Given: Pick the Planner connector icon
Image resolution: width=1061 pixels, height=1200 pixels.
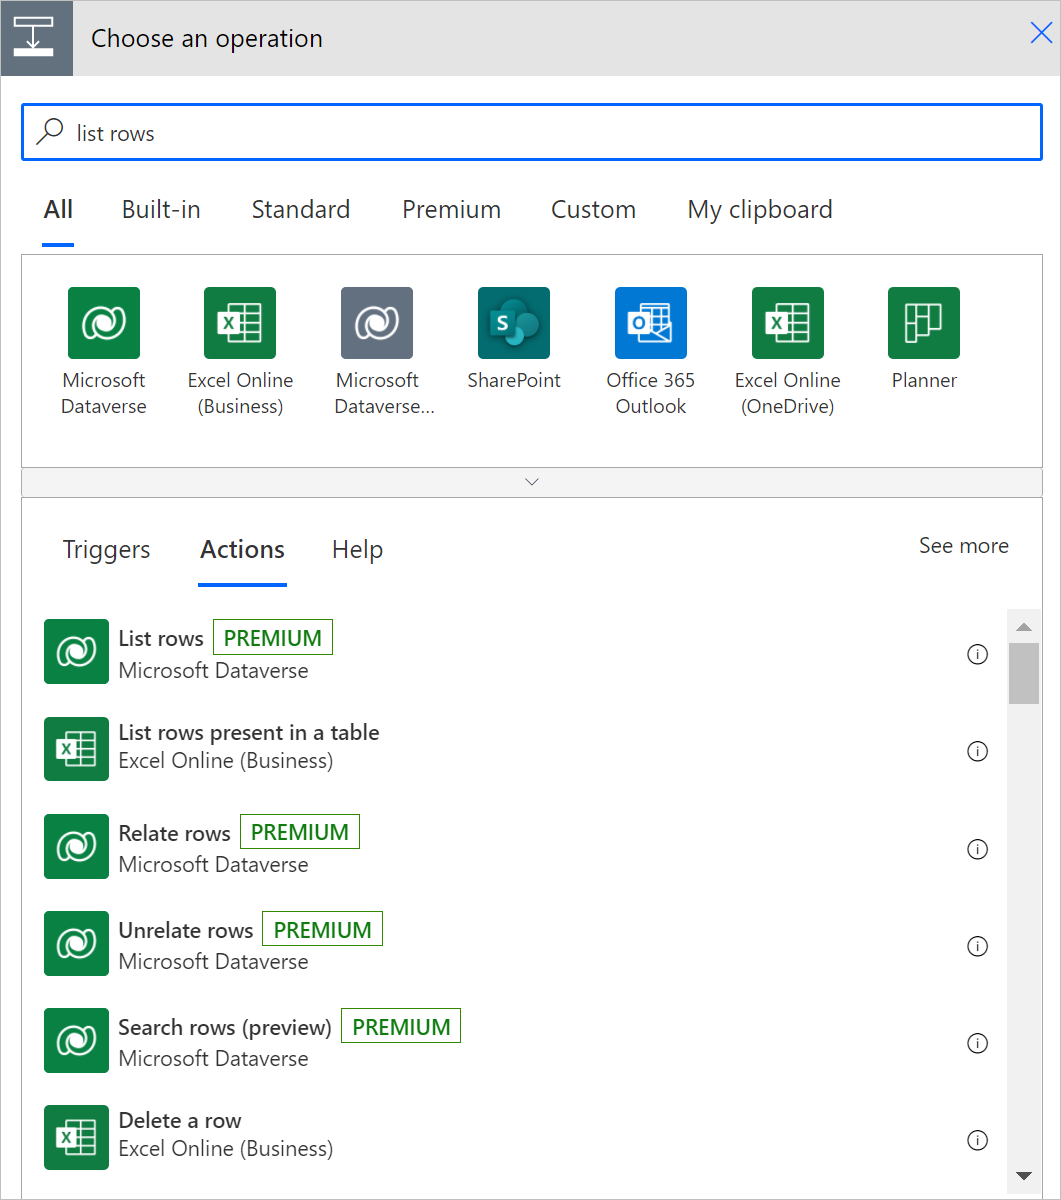Looking at the screenshot, I should tap(924, 323).
